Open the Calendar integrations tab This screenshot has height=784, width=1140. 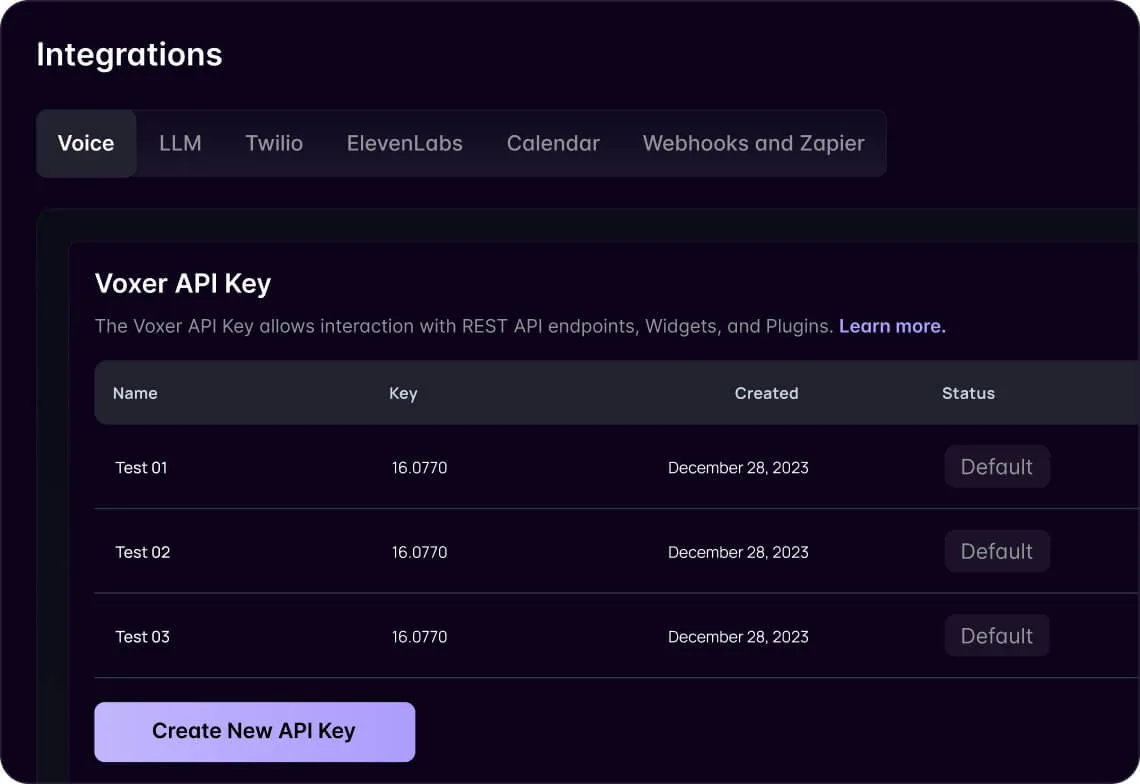pyautogui.click(x=553, y=143)
